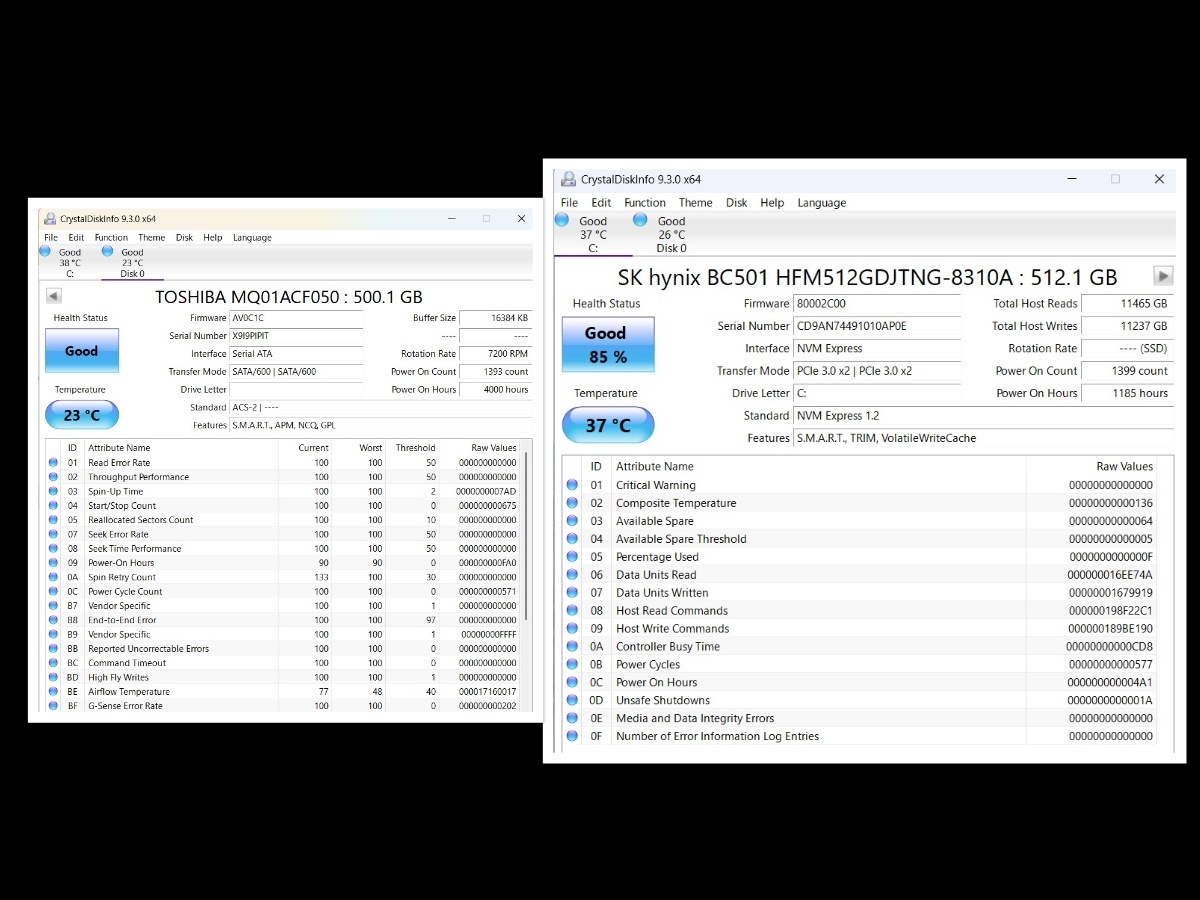Screen dimensions: 1200x900
Task: Click status orb for Percentage Used row
Action: pos(572,557)
